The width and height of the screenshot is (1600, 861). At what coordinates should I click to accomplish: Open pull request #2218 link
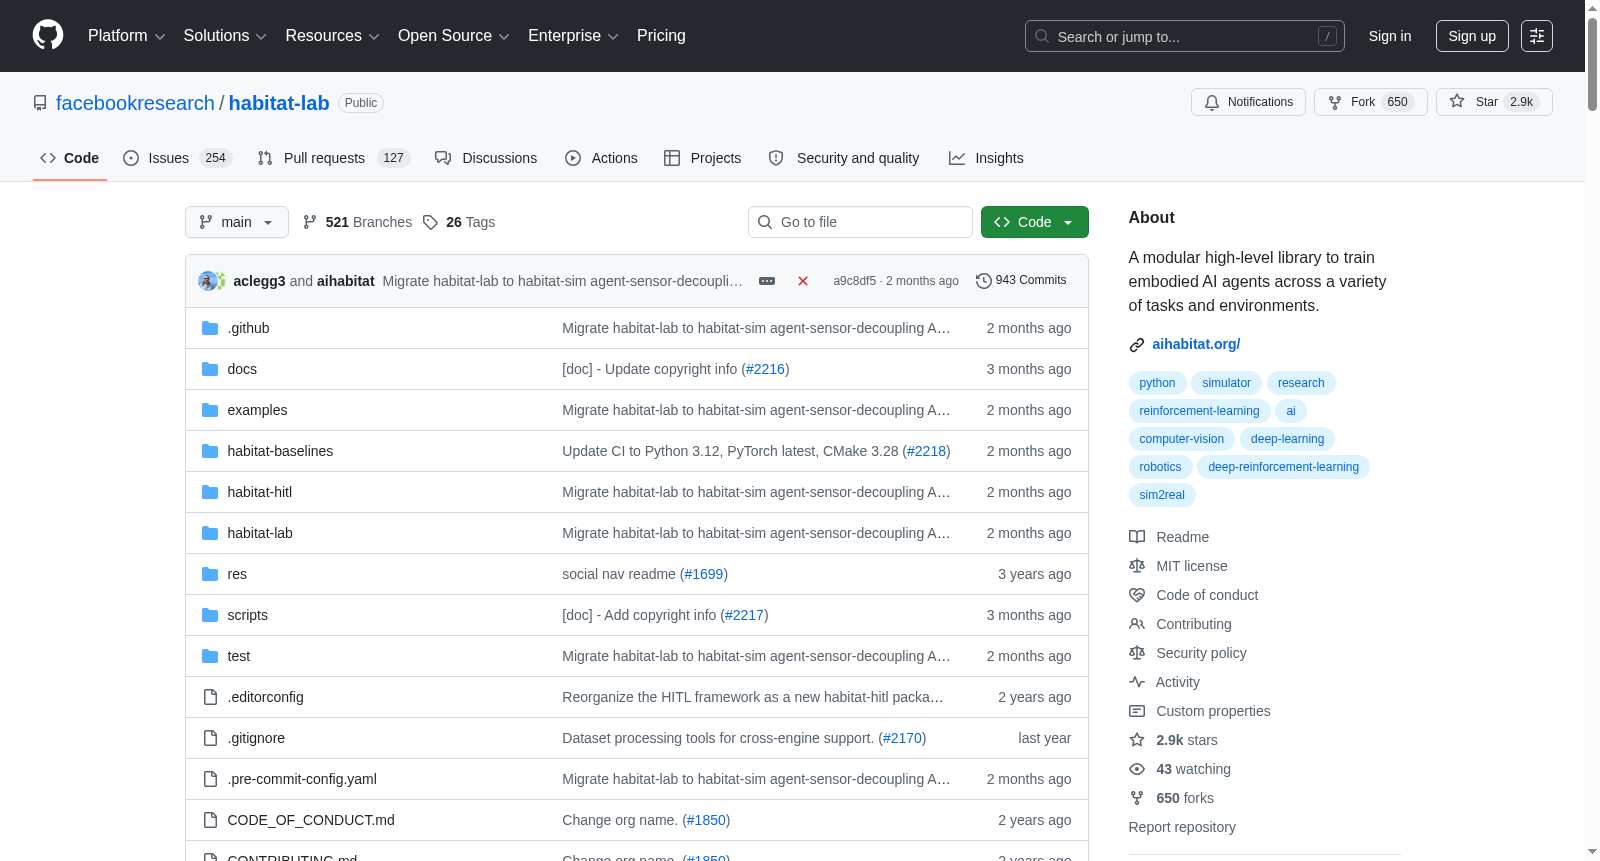pyautogui.click(x=927, y=451)
